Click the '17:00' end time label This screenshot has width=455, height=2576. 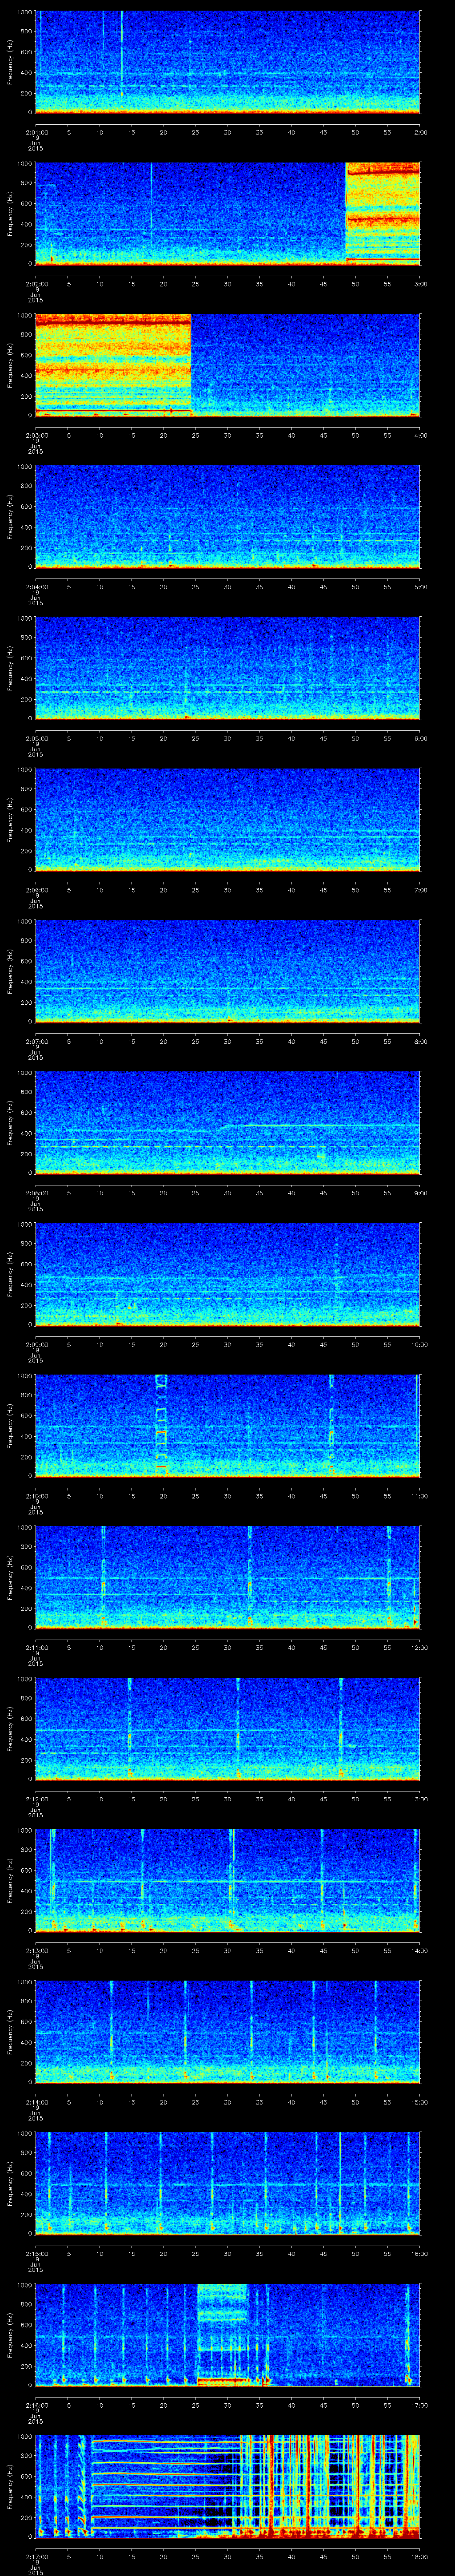coord(419,2404)
